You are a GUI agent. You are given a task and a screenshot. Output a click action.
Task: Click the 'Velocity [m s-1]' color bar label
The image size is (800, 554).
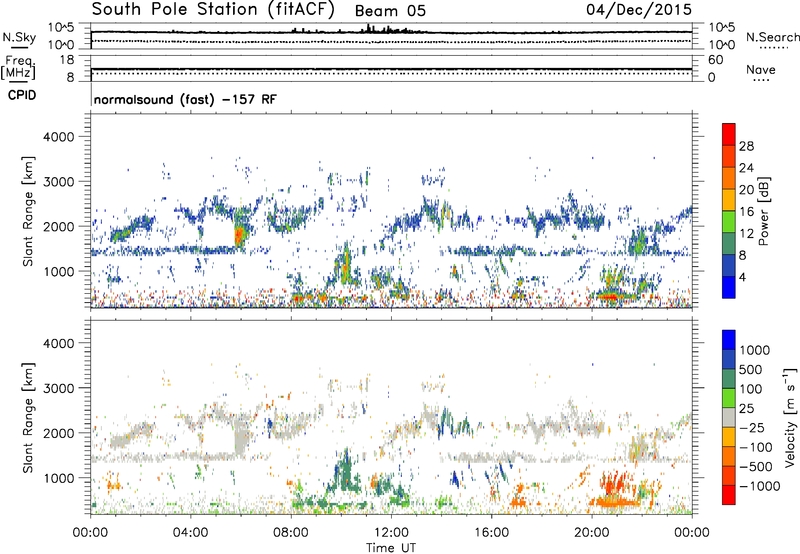790,417
